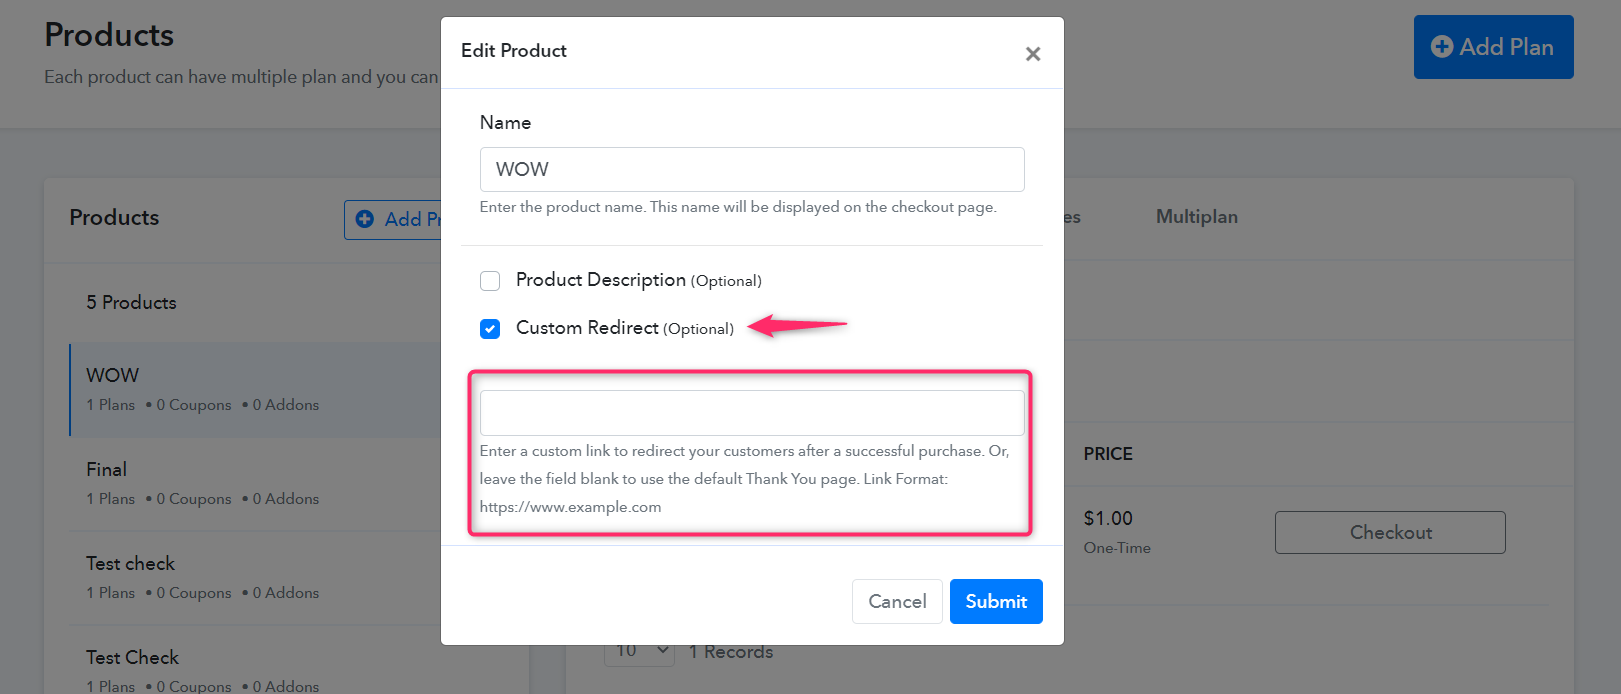The image size is (1621, 694).
Task: Cancel editing the product
Action: [897, 601]
